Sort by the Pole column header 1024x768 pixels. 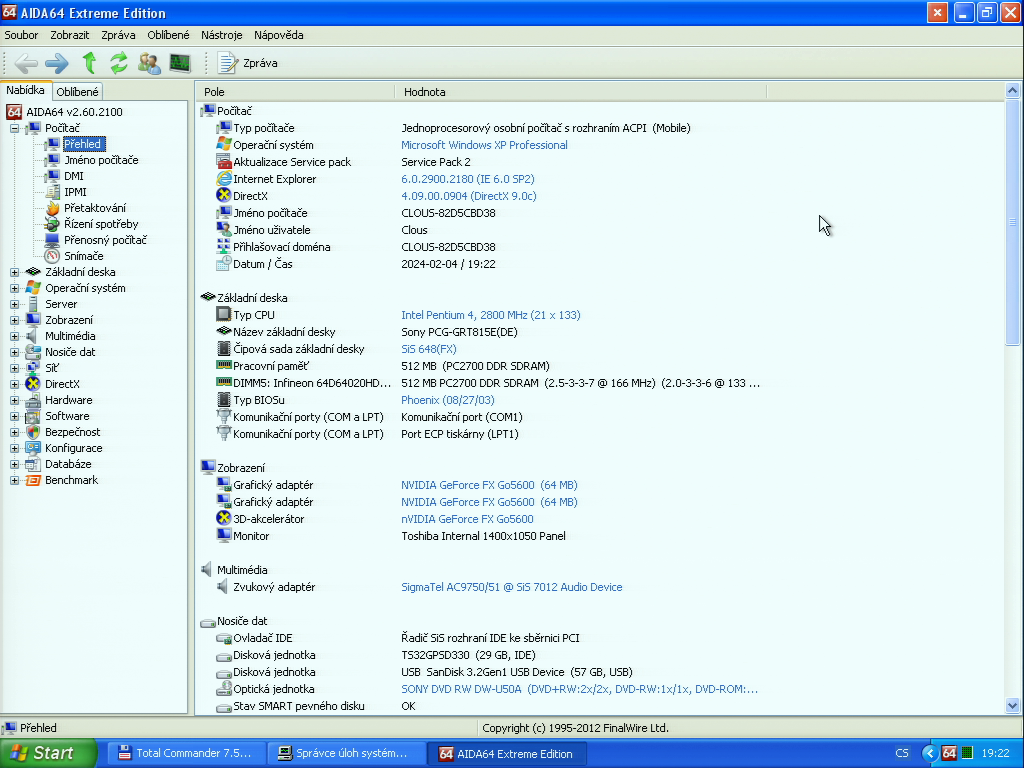(295, 92)
